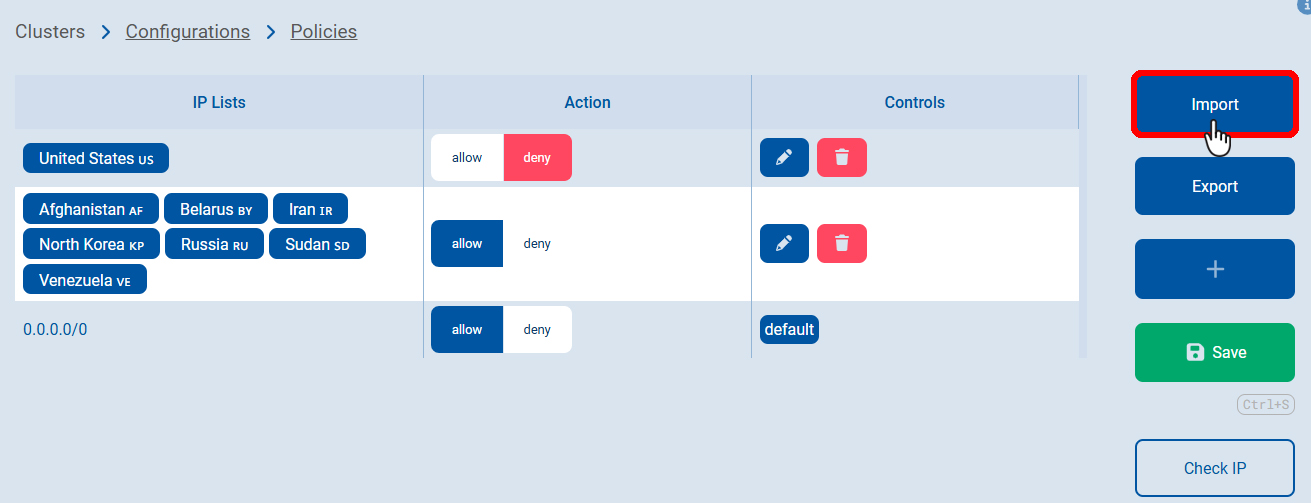Edit the Afghanistan policy row with pencil icon
Image resolution: width=1311 pixels, height=503 pixels.
[x=784, y=243]
